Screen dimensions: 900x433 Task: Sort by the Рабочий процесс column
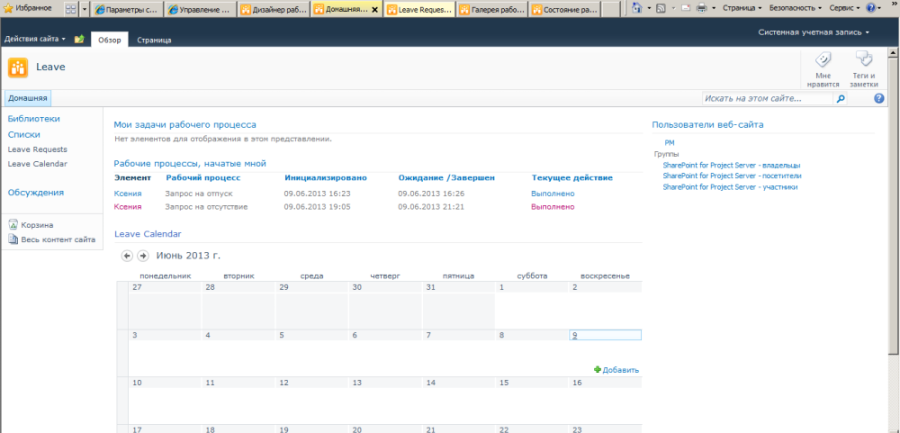click(203, 178)
